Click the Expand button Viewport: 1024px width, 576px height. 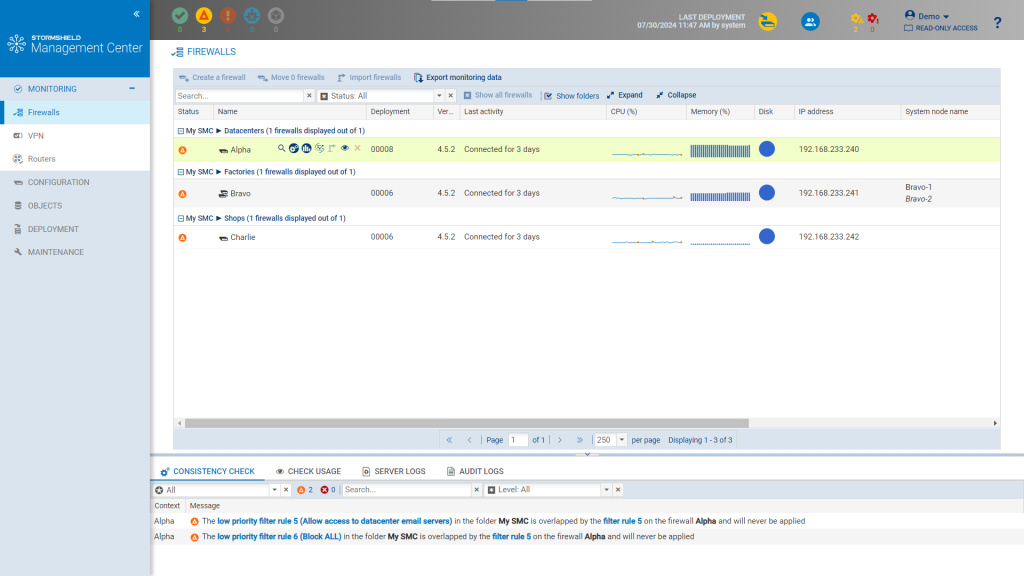coord(625,95)
